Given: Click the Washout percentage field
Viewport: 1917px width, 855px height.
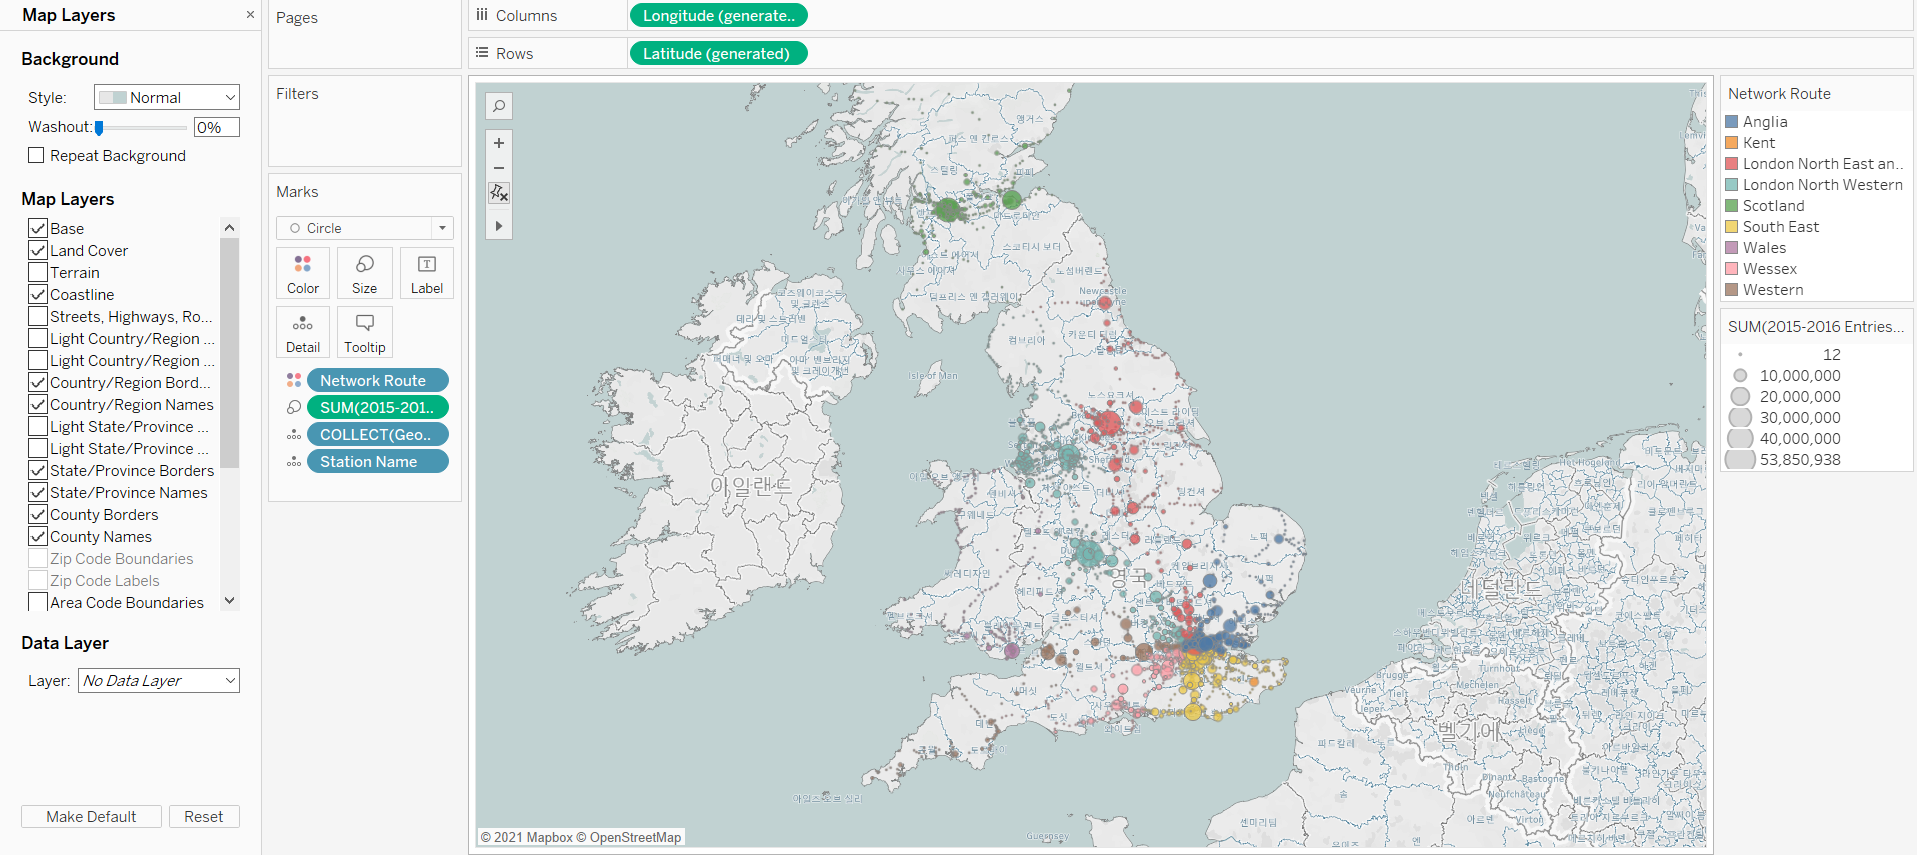Looking at the screenshot, I should click(x=217, y=127).
